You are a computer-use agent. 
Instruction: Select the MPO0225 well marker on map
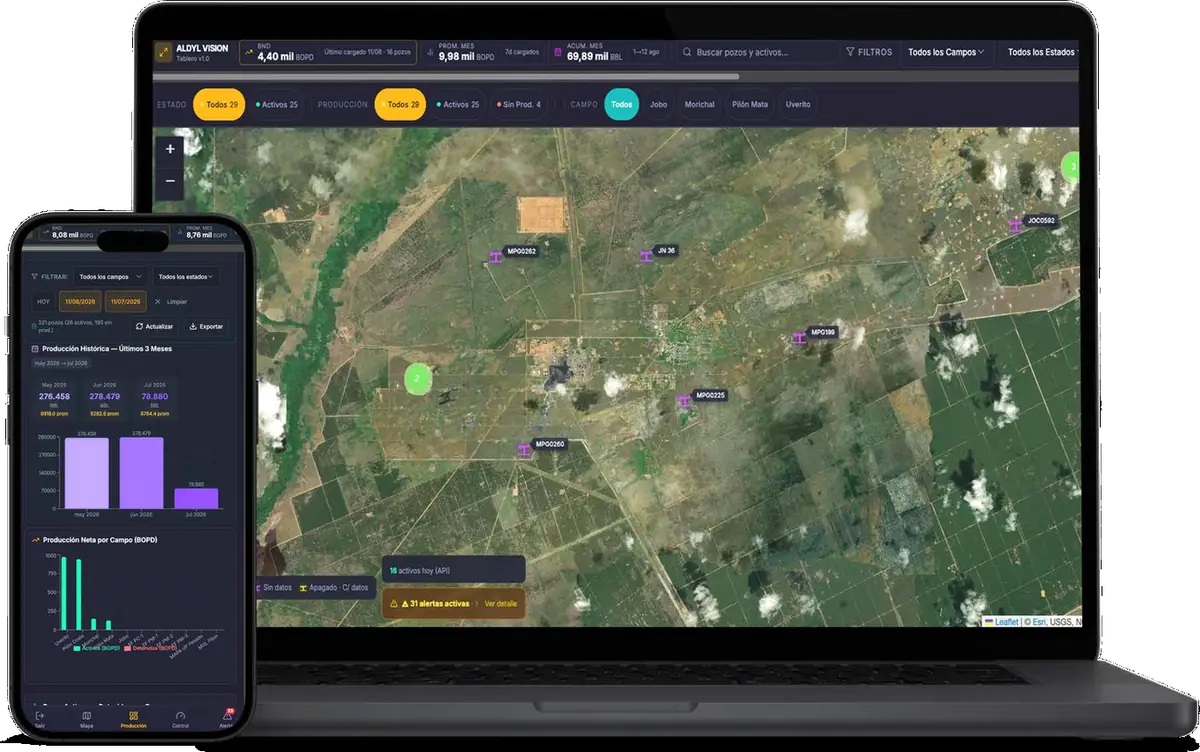[684, 401]
